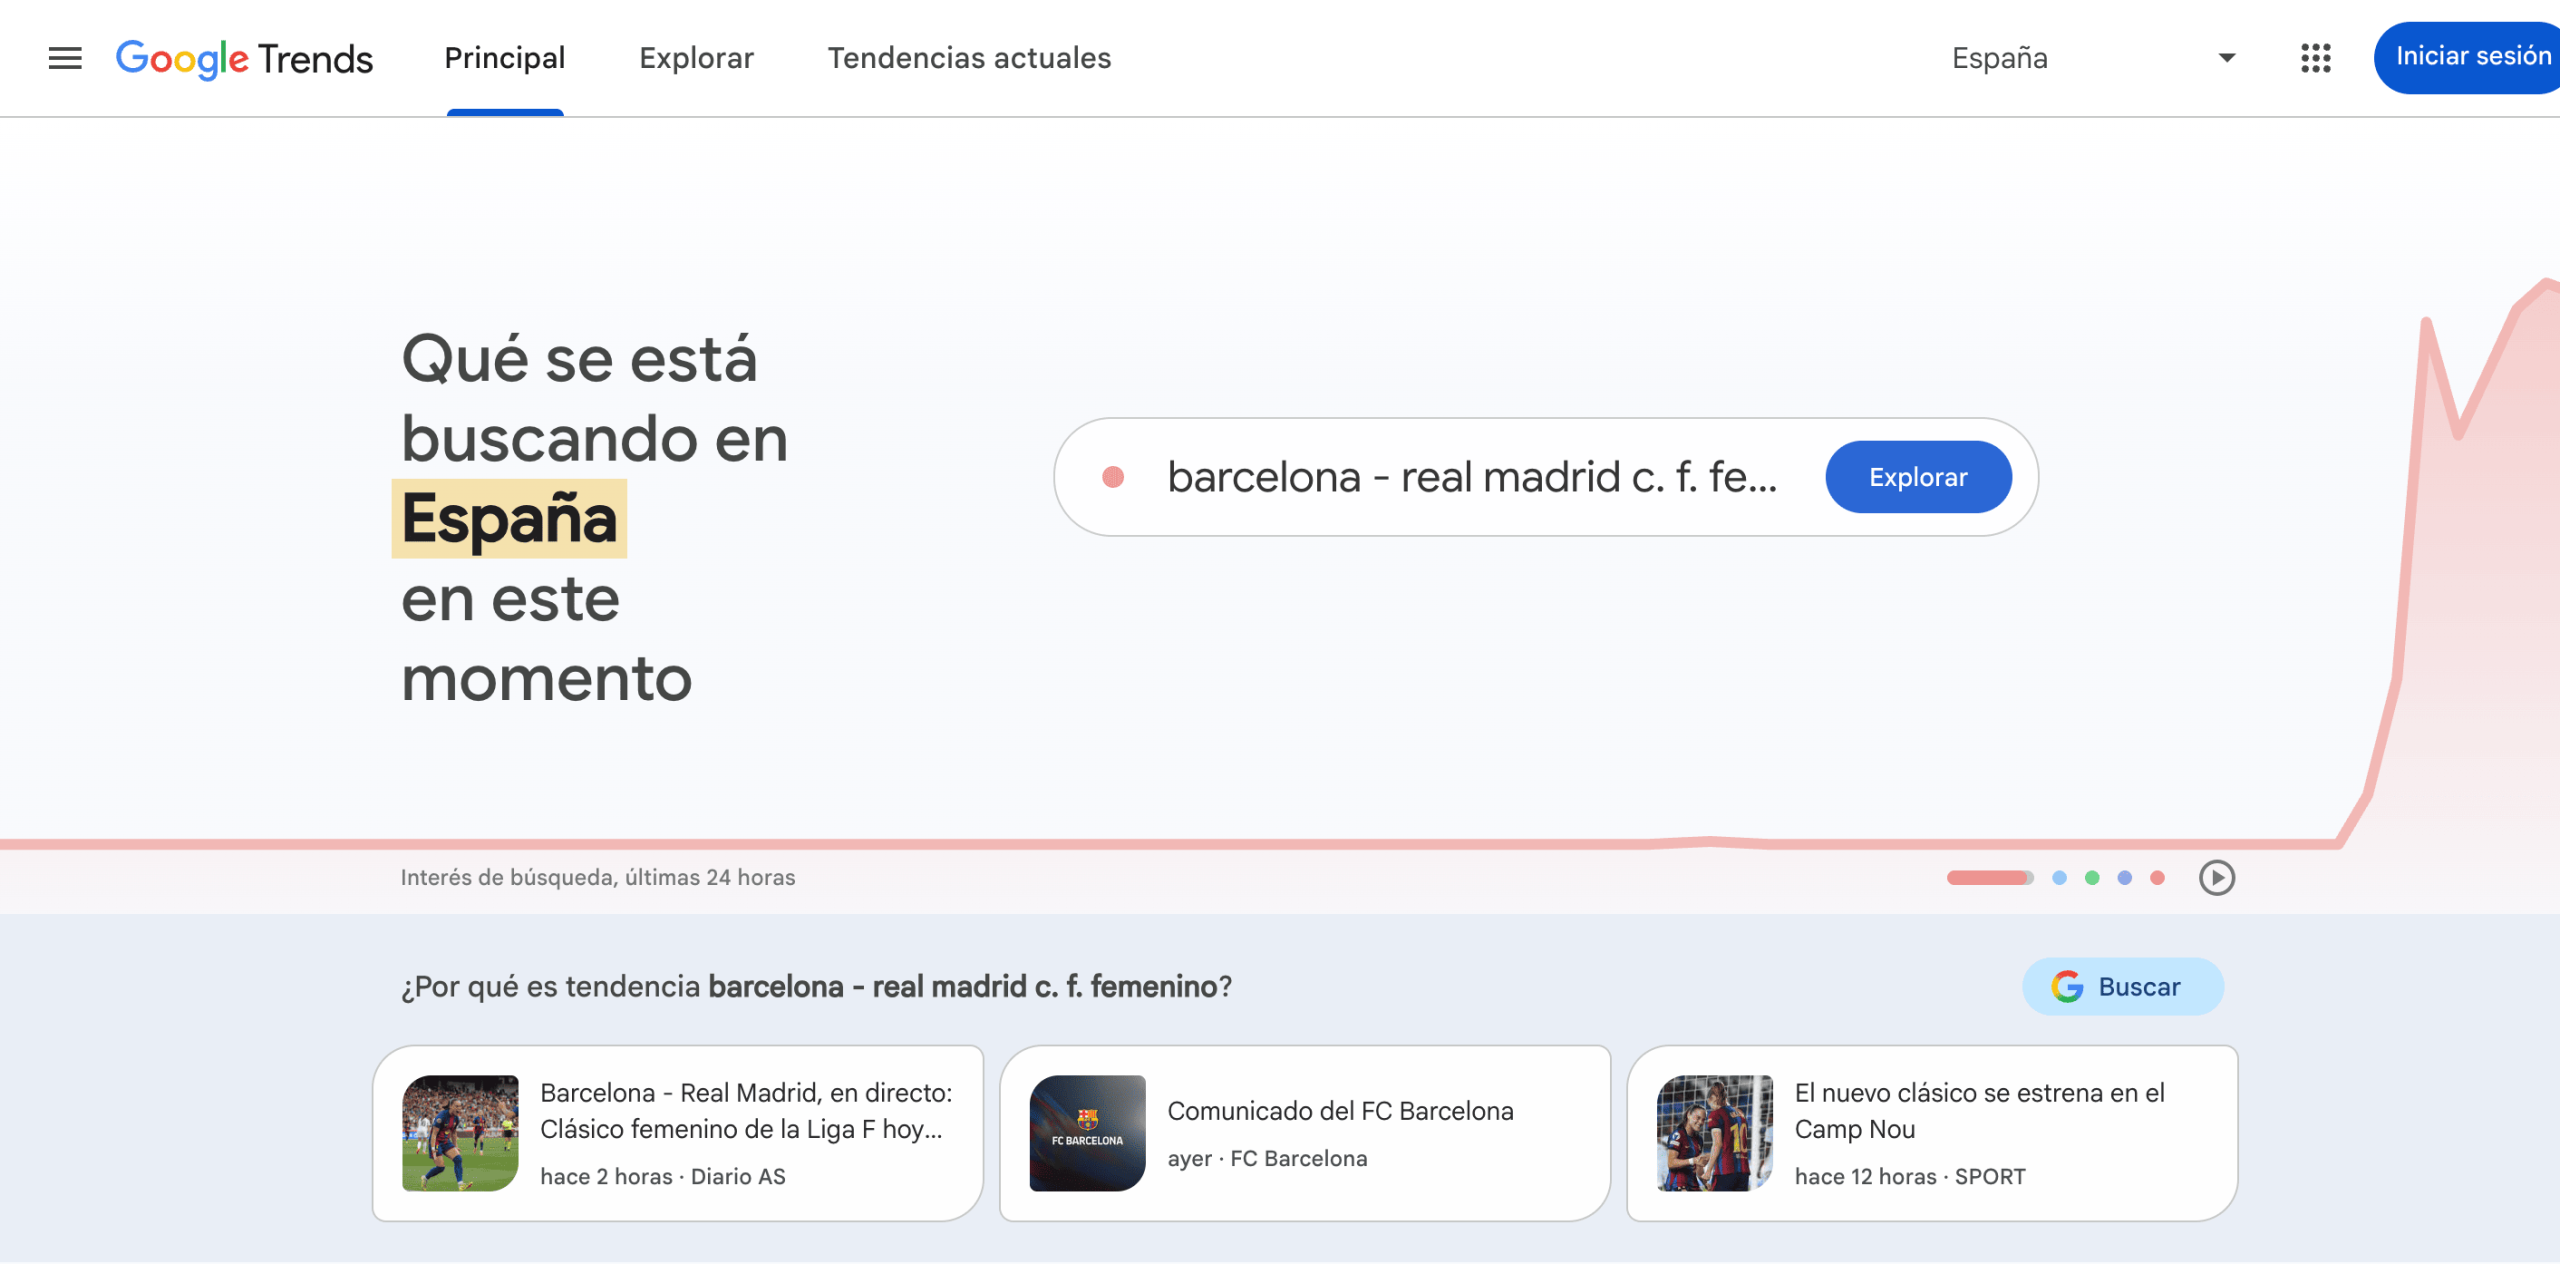Select the active red carousel bar
The height and width of the screenshot is (1264, 2560).
coord(1989,877)
